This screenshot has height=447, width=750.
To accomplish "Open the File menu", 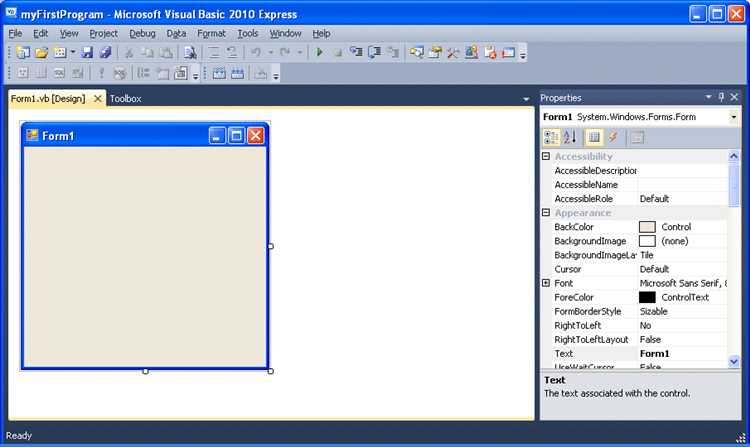I will (15, 33).
